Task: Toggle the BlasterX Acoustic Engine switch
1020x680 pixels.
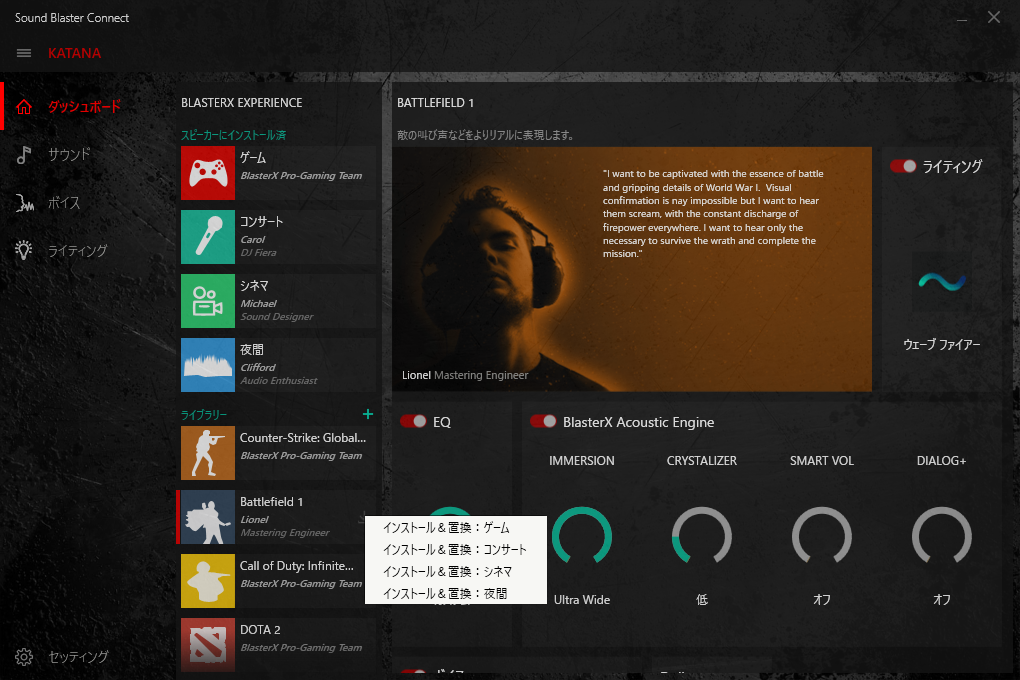Action: pyautogui.click(x=543, y=421)
